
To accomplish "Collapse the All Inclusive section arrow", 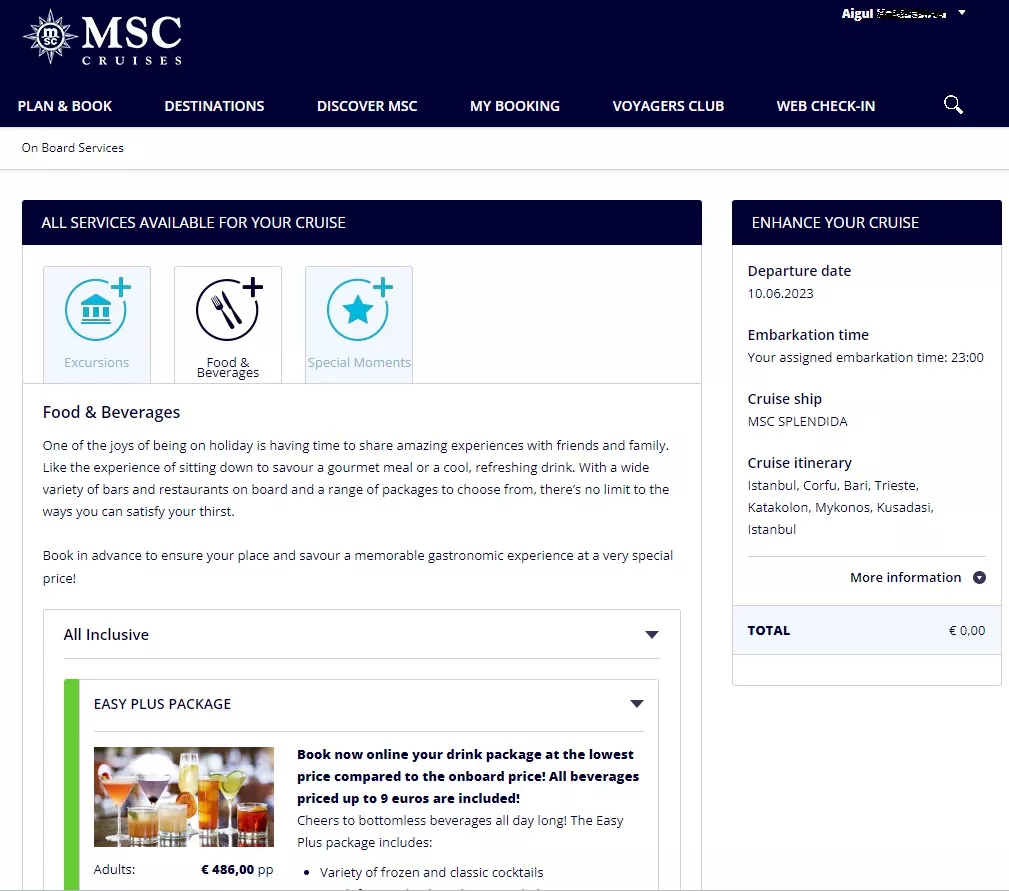I will [652, 635].
